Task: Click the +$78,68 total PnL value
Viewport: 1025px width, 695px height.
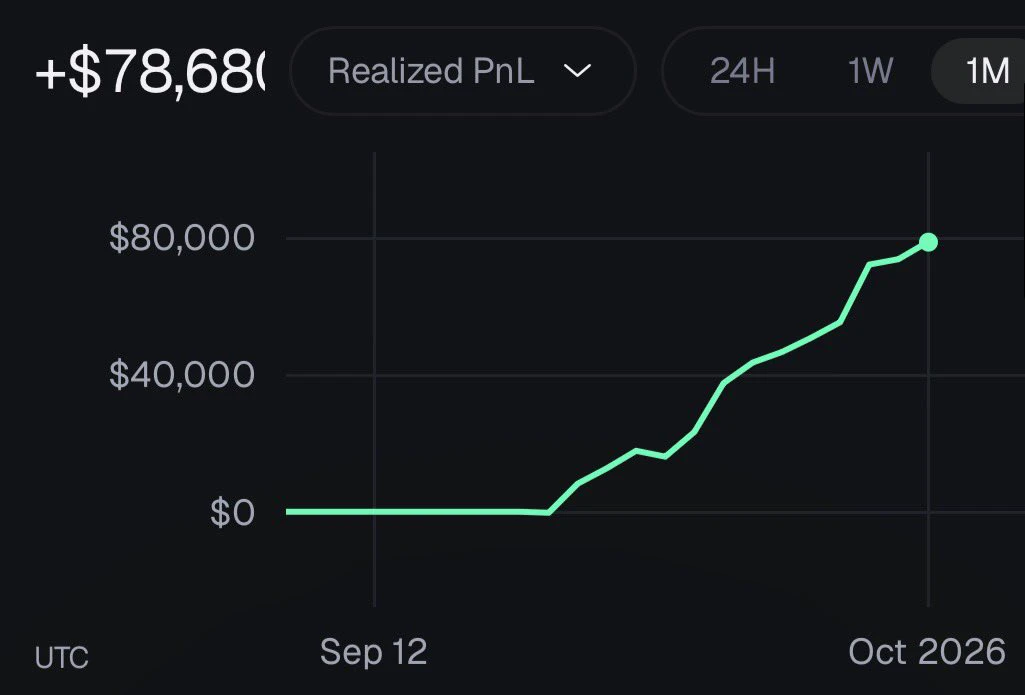Action: point(150,73)
